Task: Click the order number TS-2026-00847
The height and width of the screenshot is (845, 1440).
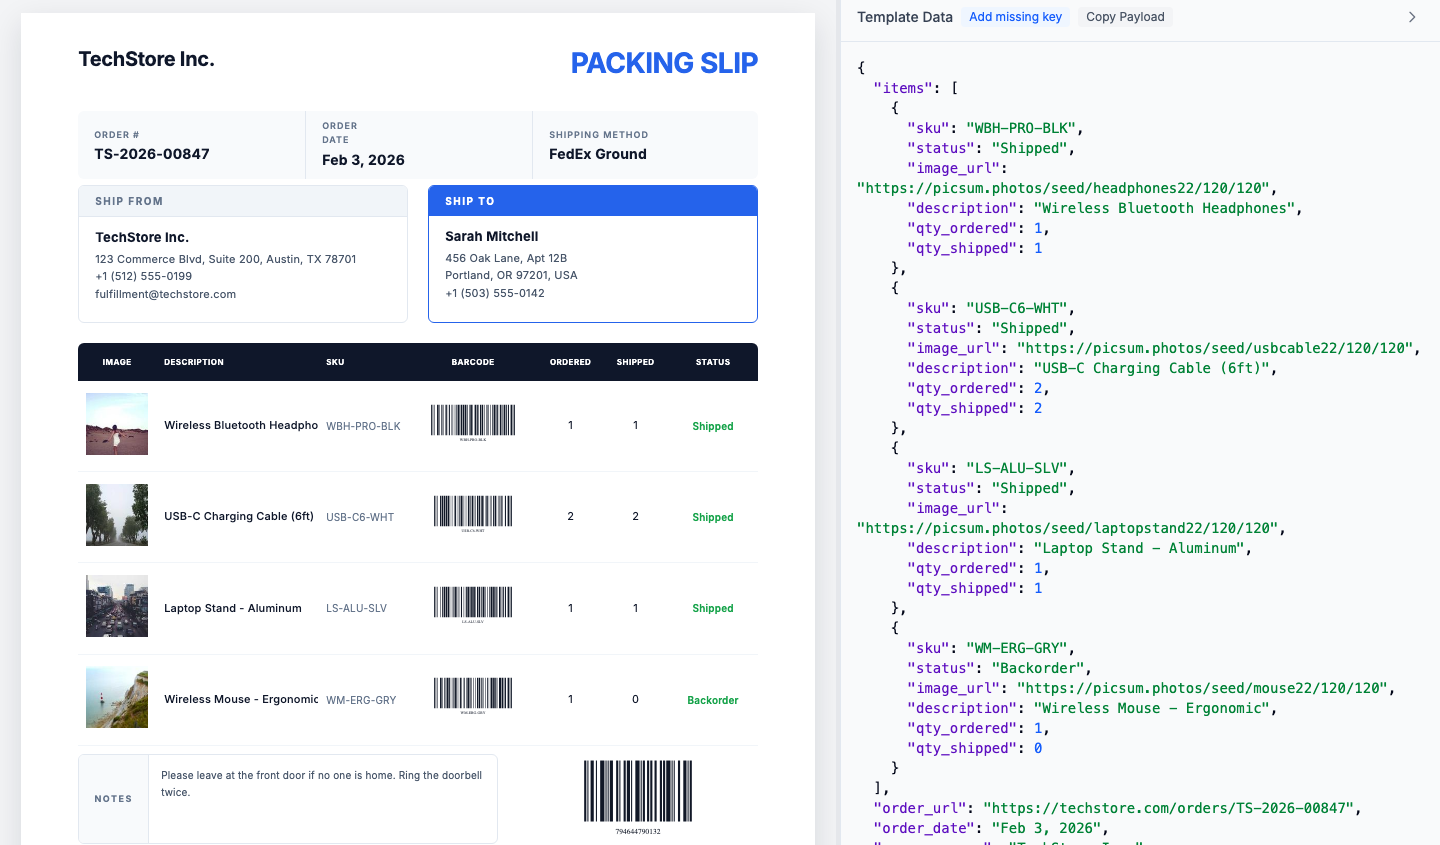Action: (x=152, y=154)
